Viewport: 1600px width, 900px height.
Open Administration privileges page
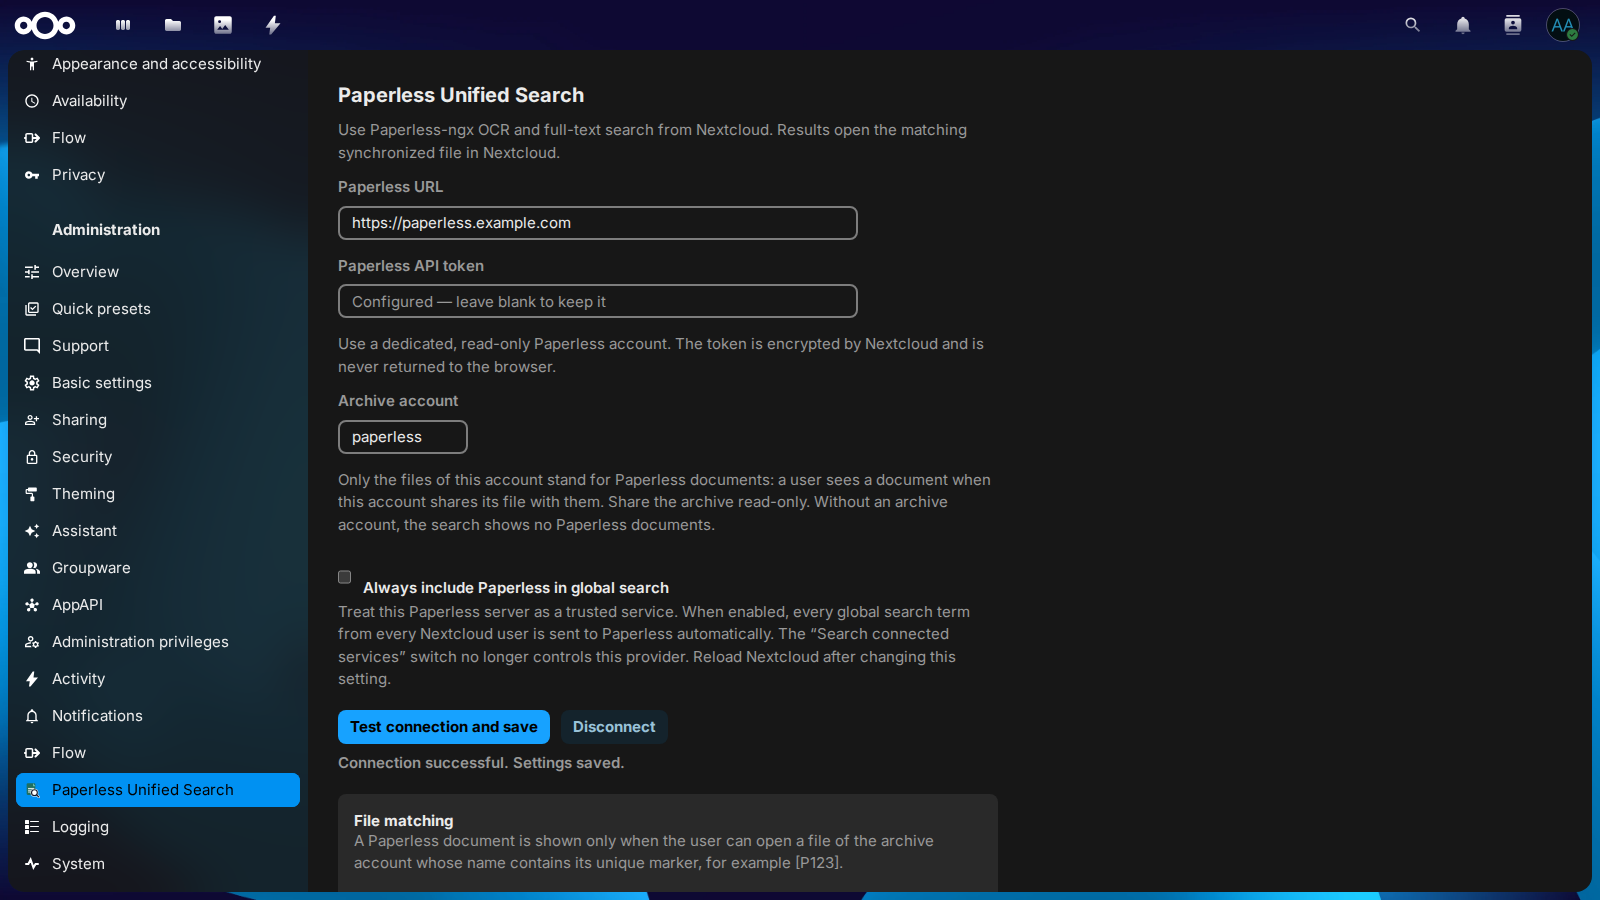coord(158,642)
